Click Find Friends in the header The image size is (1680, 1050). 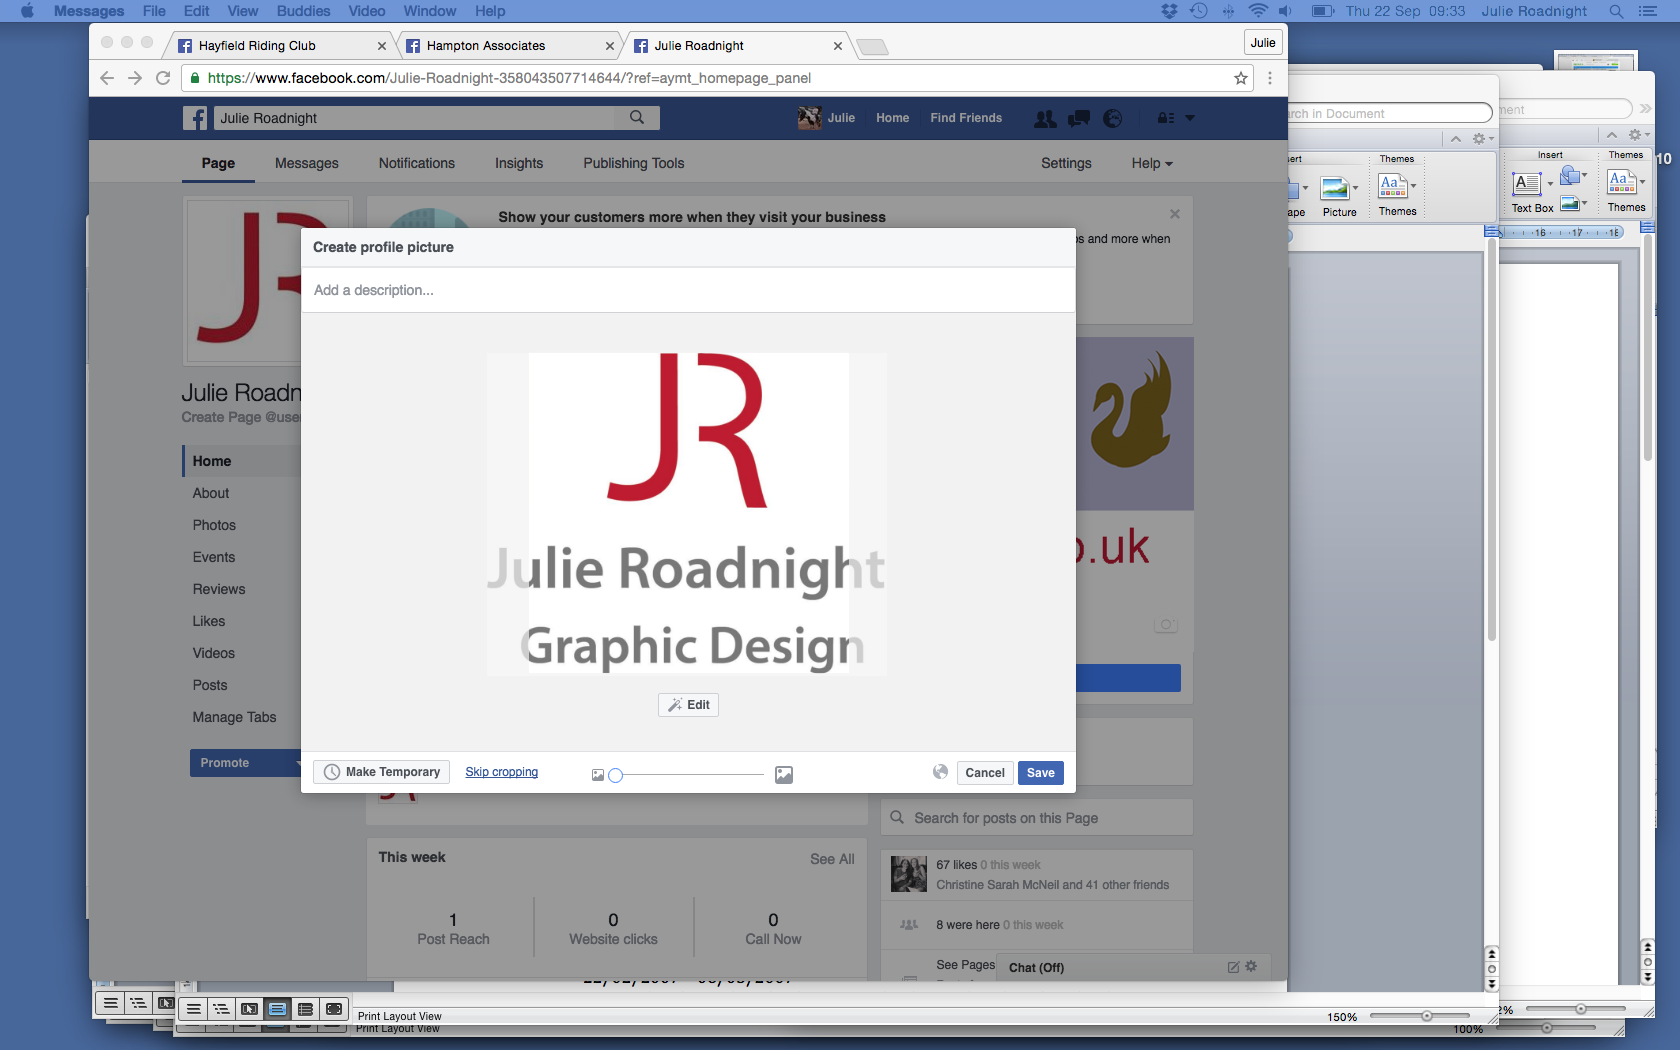[x=966, y=118]
